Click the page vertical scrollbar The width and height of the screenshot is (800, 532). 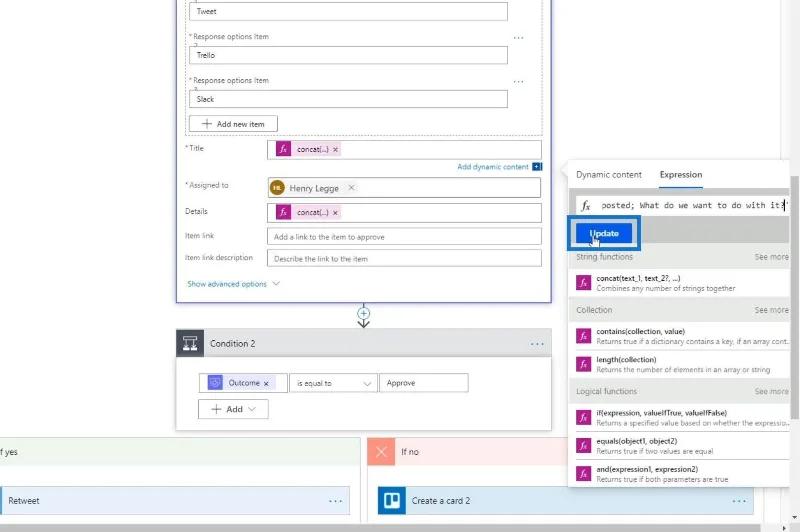click(794, 296)
